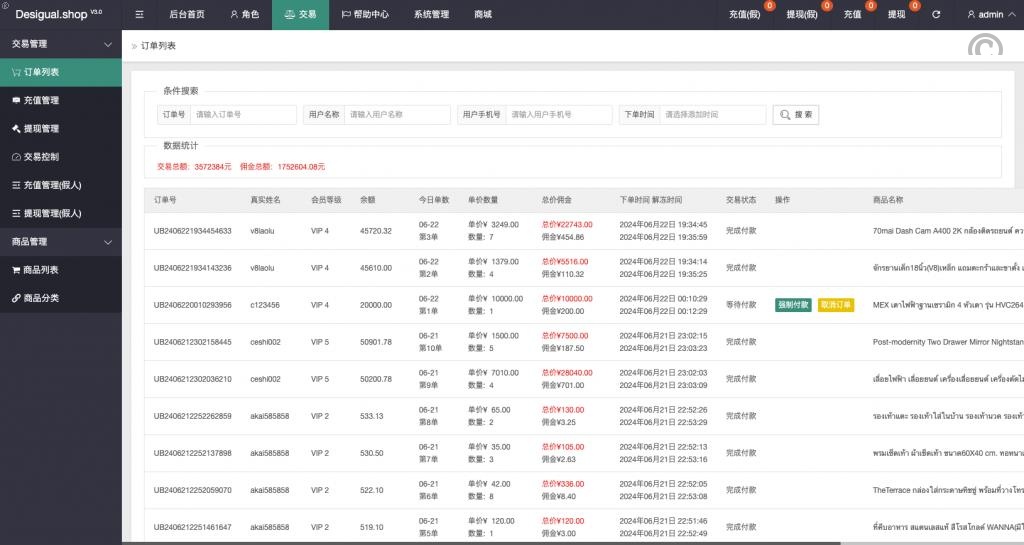The image size is (1024, 545).
Task: Open the 系统管理 top menu
Action: pos(431,15)
